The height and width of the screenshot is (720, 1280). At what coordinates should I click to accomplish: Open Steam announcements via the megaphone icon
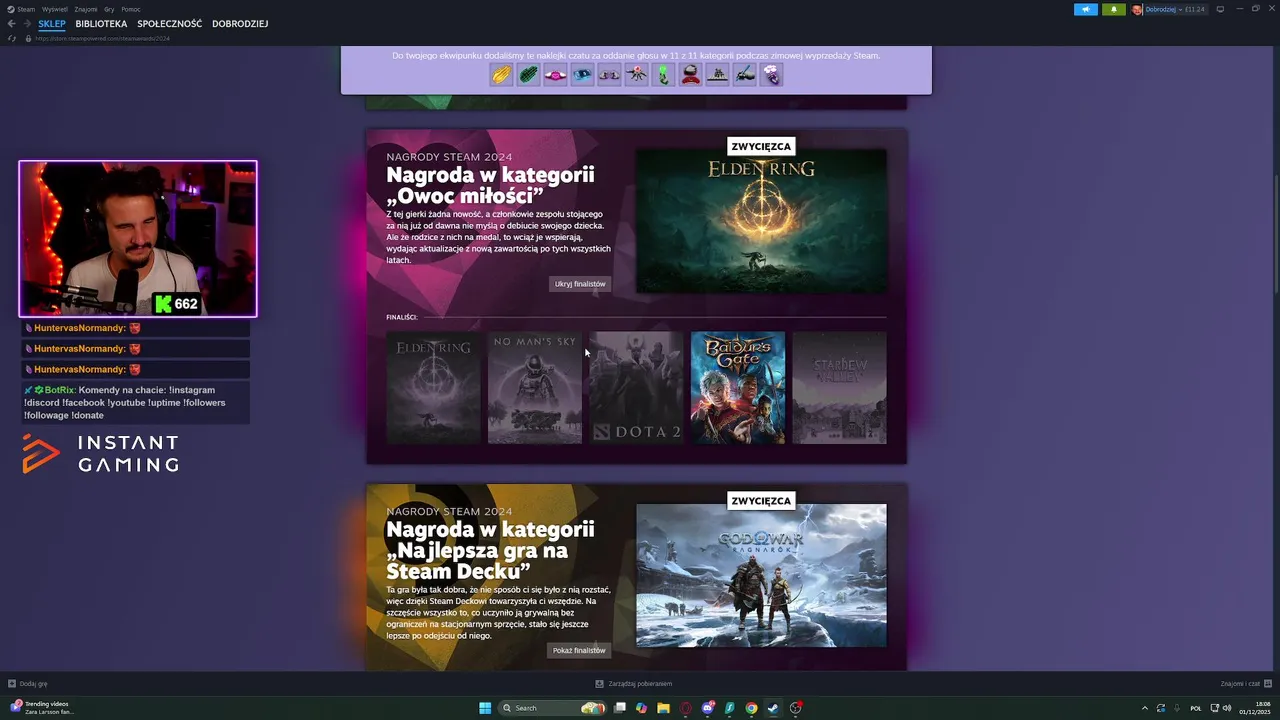[x=1086, y=9]
